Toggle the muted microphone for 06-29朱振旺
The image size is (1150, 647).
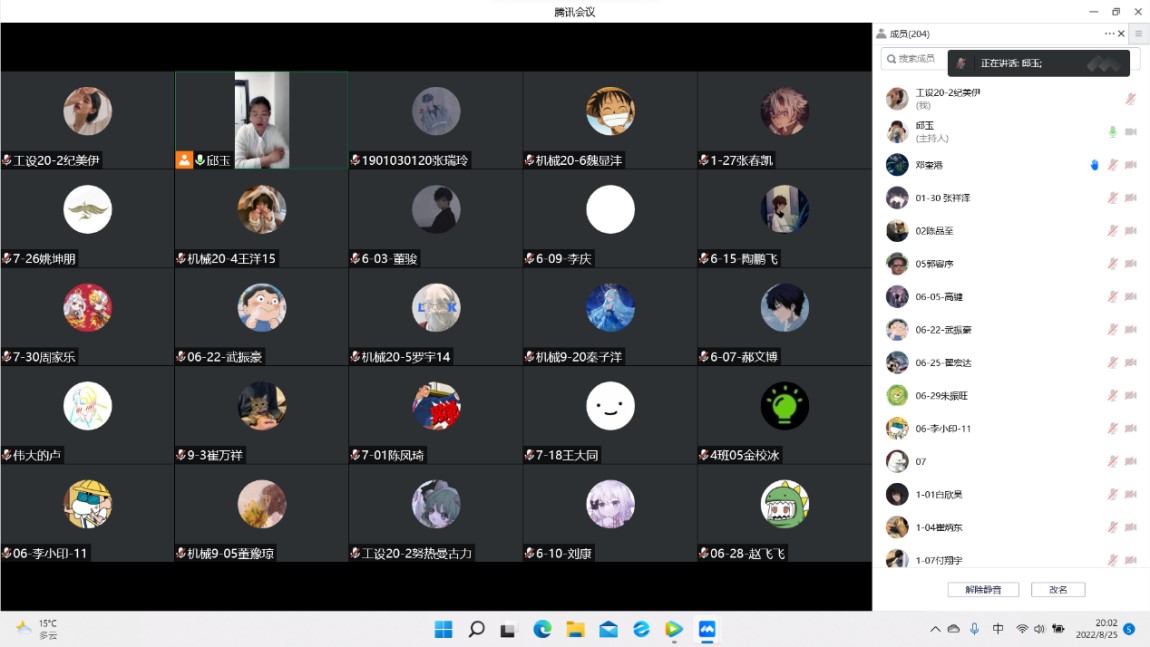click(x=1112, y=396)
